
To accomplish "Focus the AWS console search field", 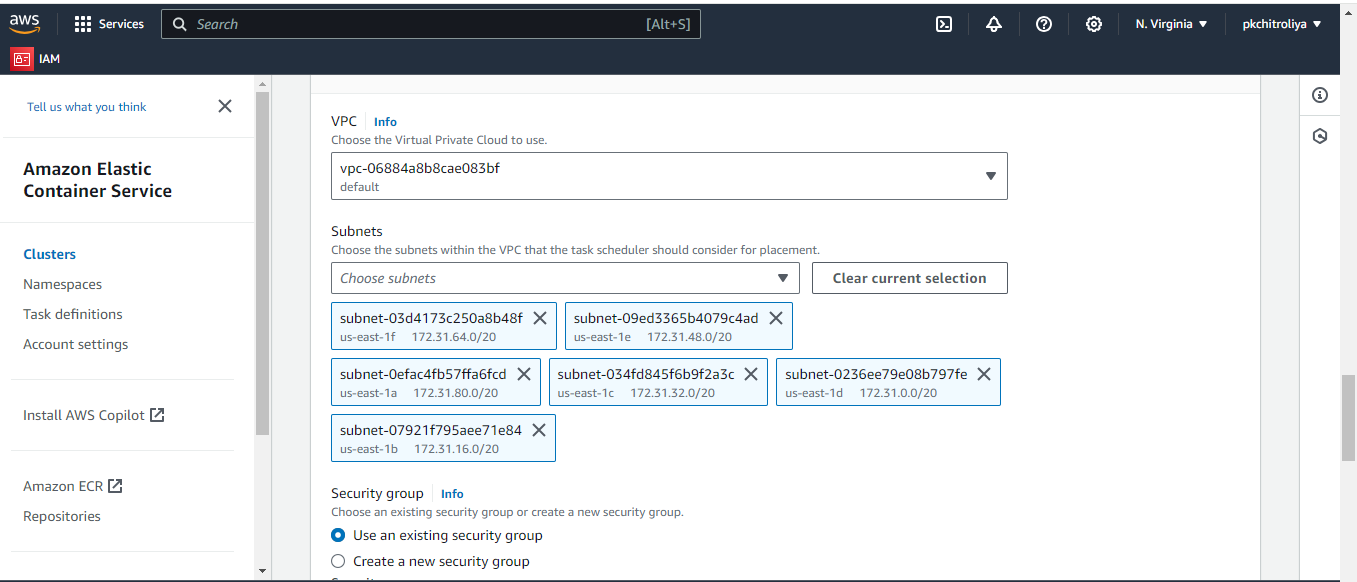I will pyautogui.click(x=431, y=24).
